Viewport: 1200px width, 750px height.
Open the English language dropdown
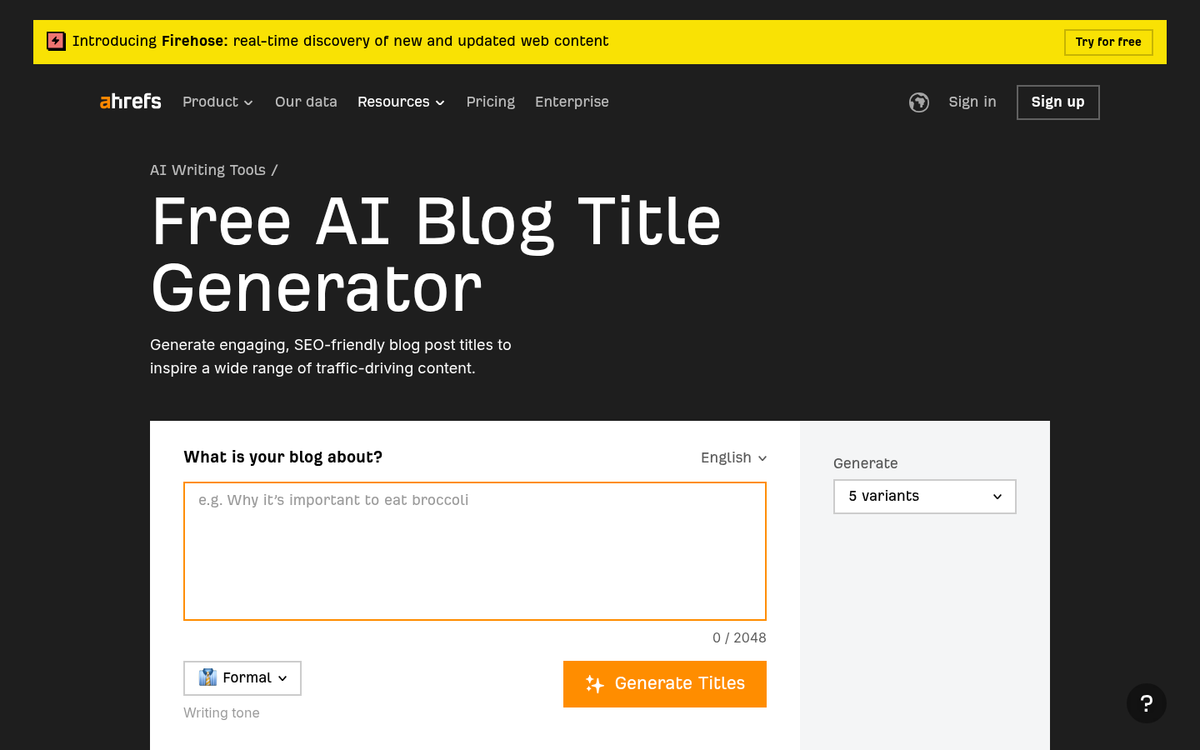(733, 458)
